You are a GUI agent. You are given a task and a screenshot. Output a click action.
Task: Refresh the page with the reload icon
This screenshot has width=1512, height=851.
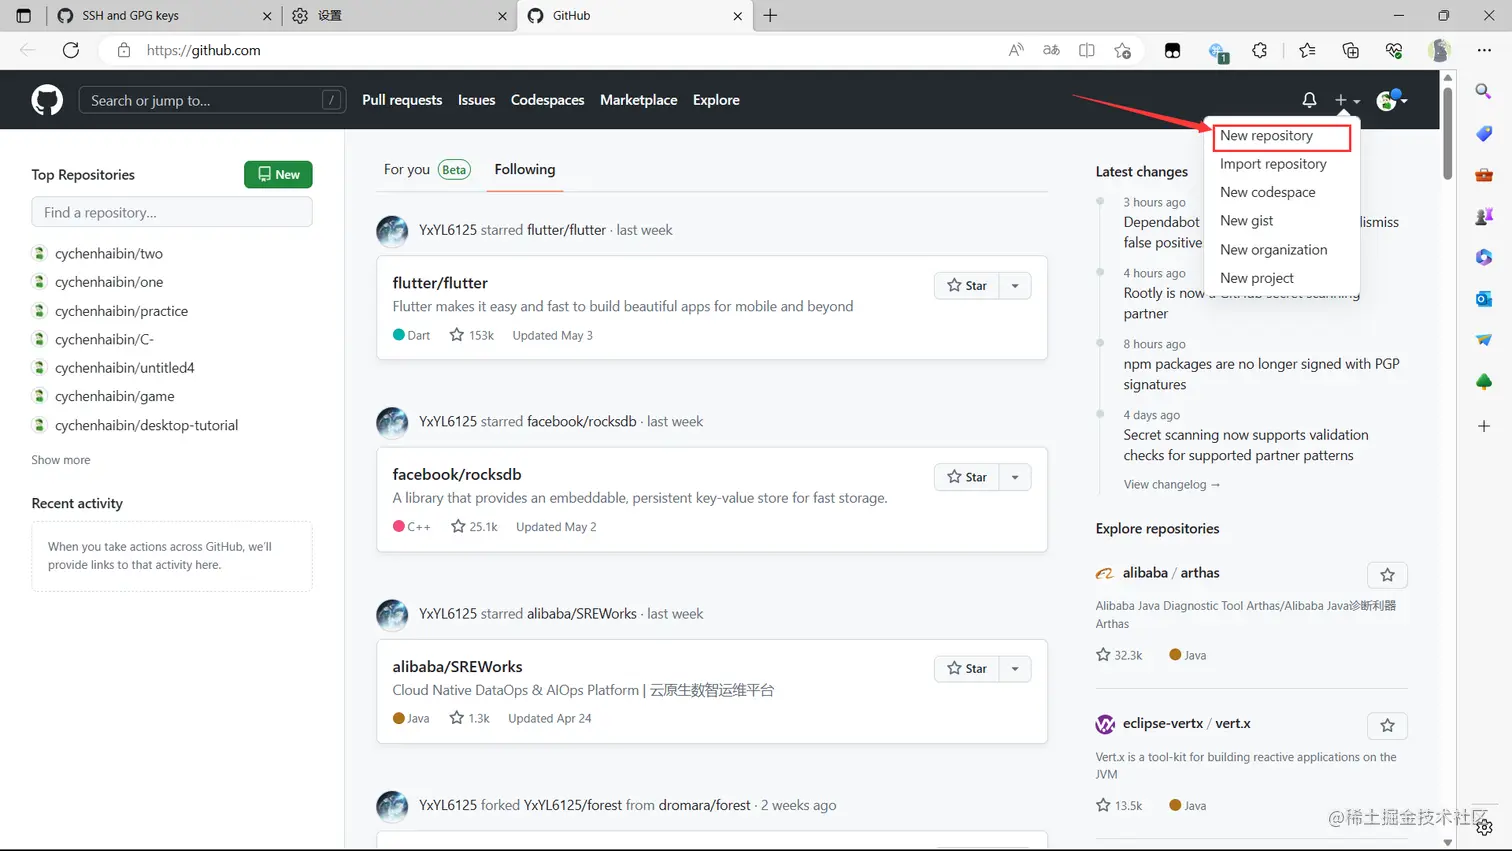point(71,50)
